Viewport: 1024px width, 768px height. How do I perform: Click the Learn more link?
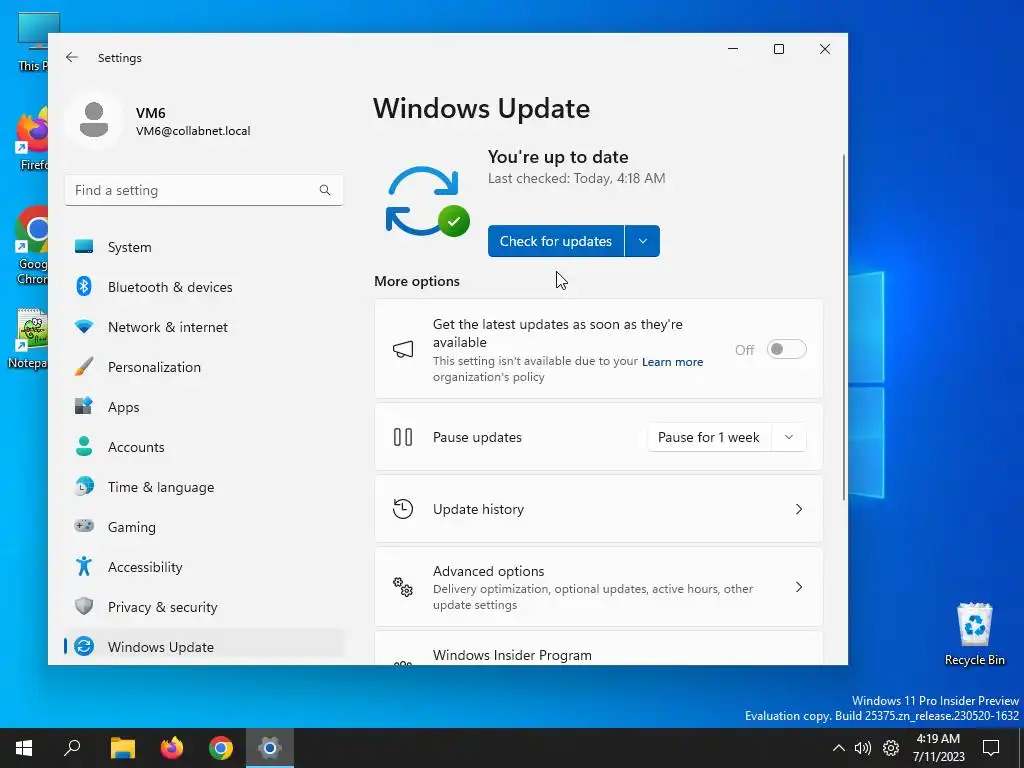click(672, 362)
